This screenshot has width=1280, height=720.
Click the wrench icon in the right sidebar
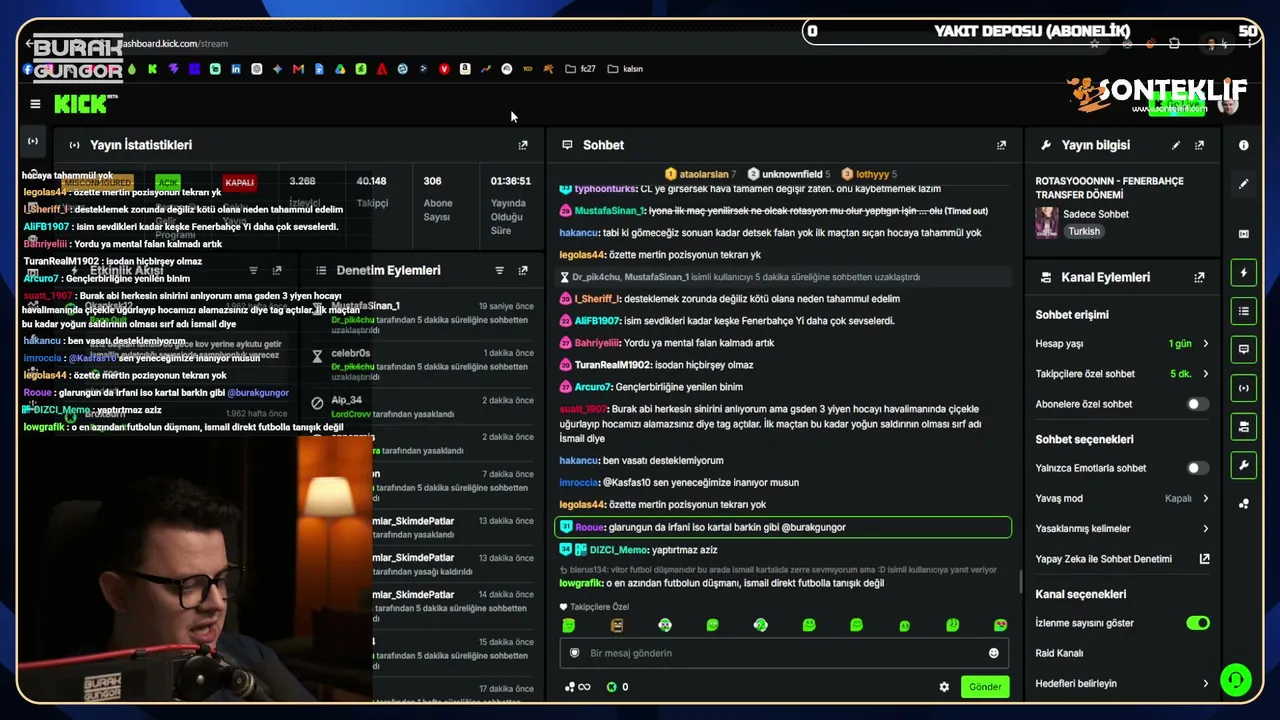tap(1244, 465)
